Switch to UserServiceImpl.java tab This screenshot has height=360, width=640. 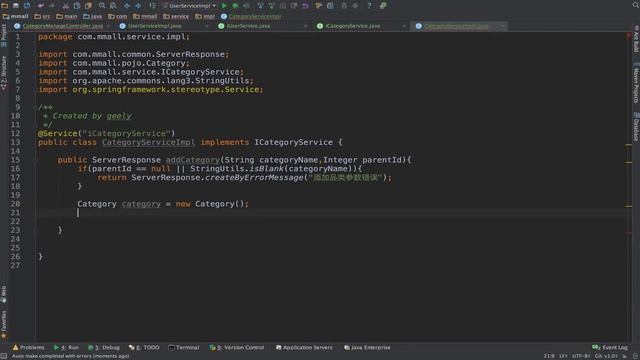[154, 26]
